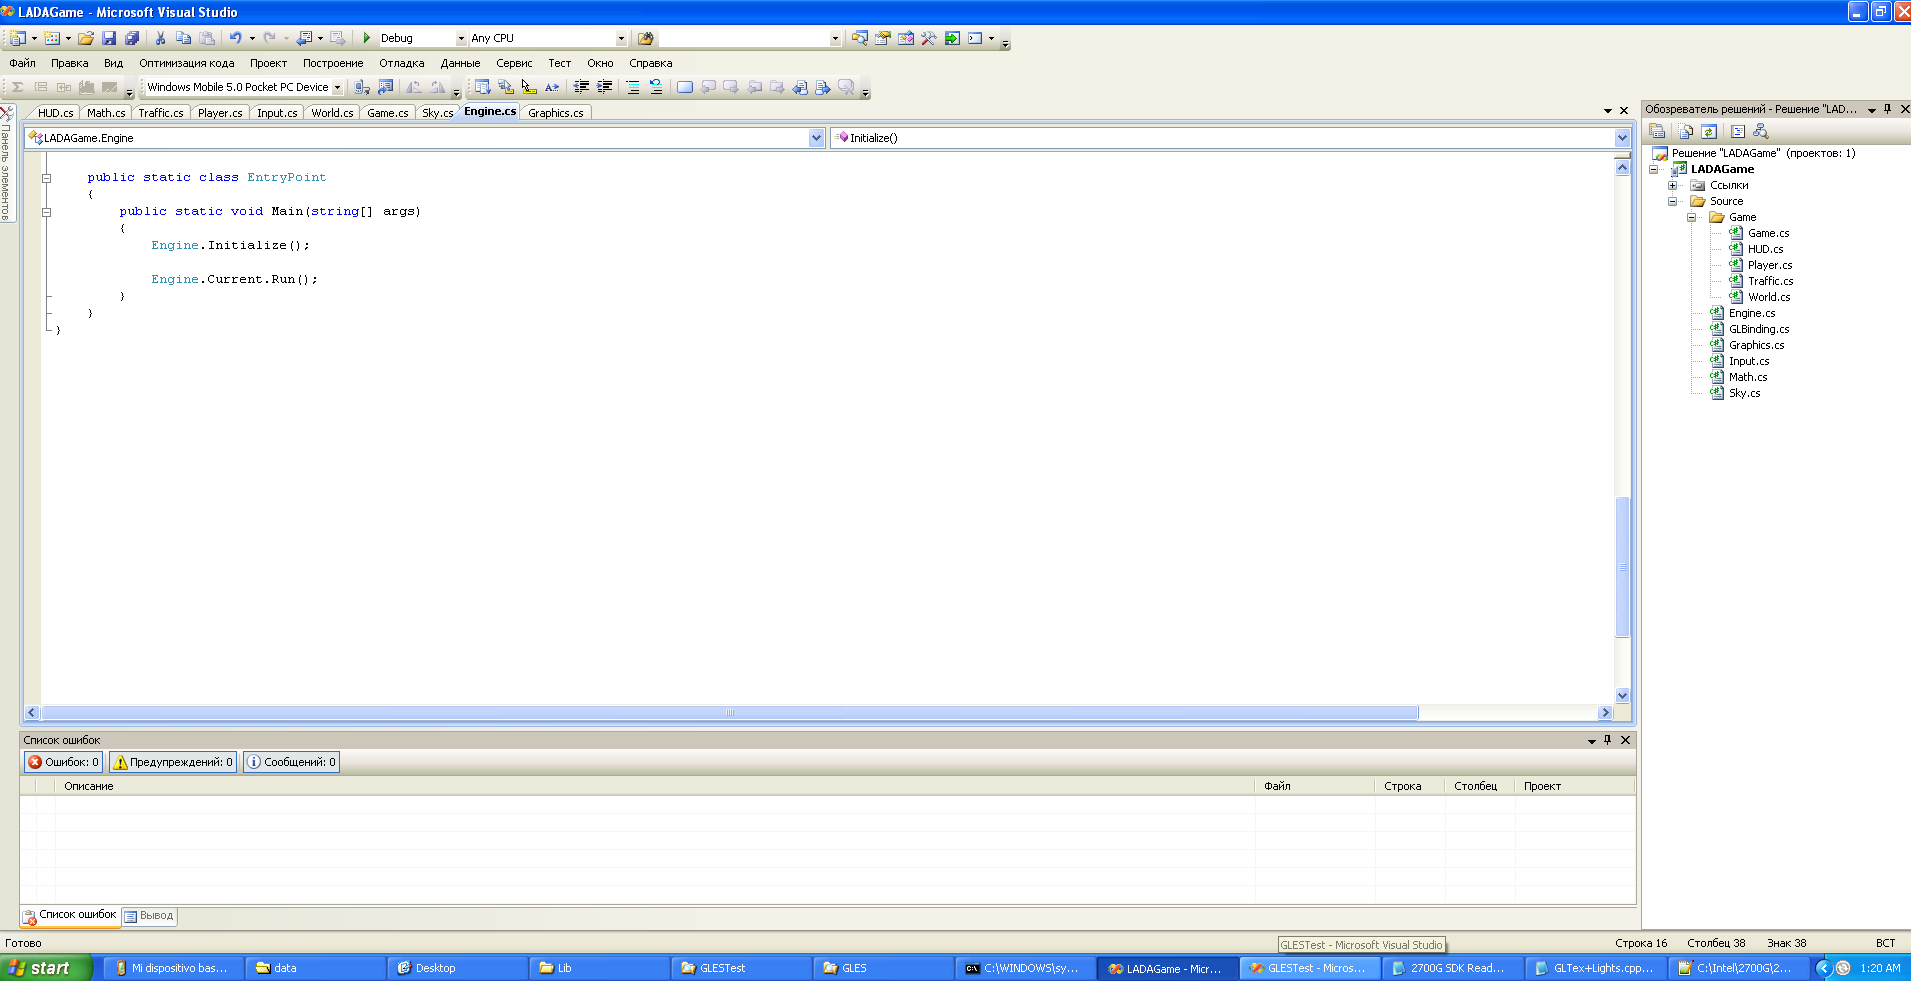
Task: Expand the Ссылки references node
Action: point(1672,185)
